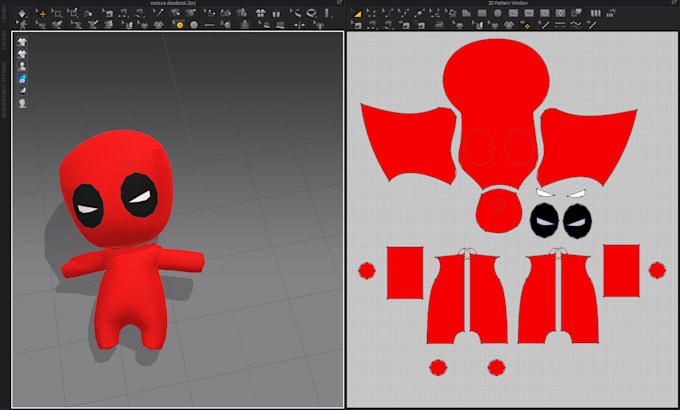Select yellow Edit Pattern triangle in 2D toolbar
680x410 pixels.
[358, 14]
